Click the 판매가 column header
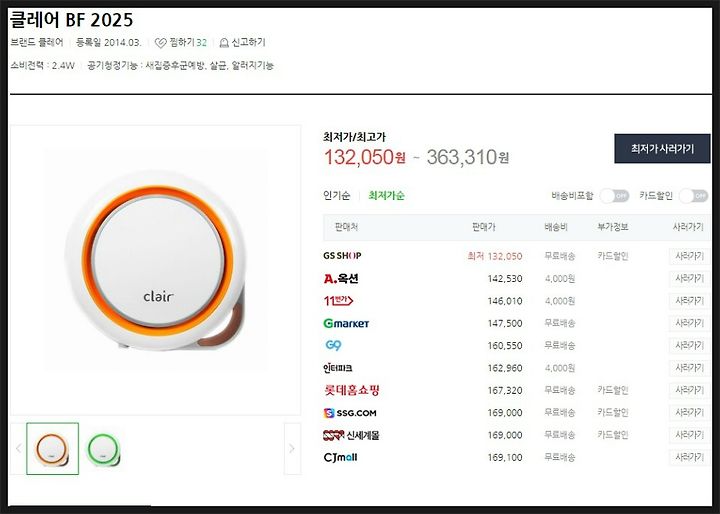The height and width of the screenshot is (514, 720). 484,227
